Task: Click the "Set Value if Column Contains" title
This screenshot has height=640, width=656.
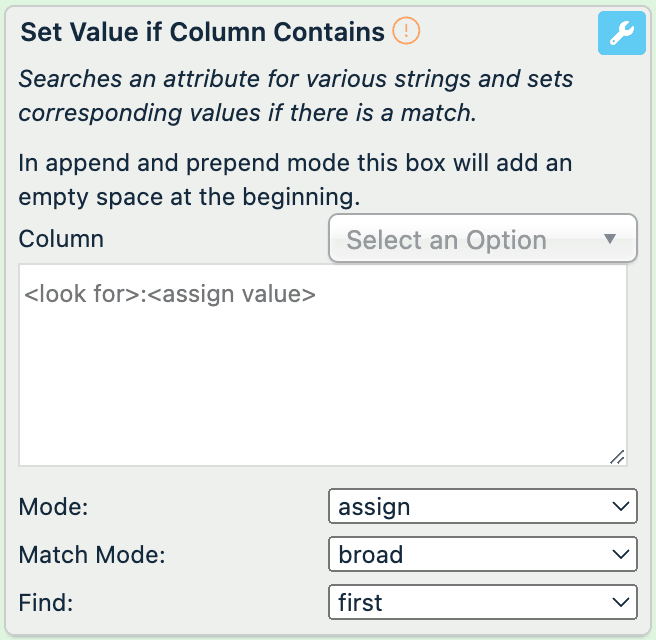Action: (203, 32)
